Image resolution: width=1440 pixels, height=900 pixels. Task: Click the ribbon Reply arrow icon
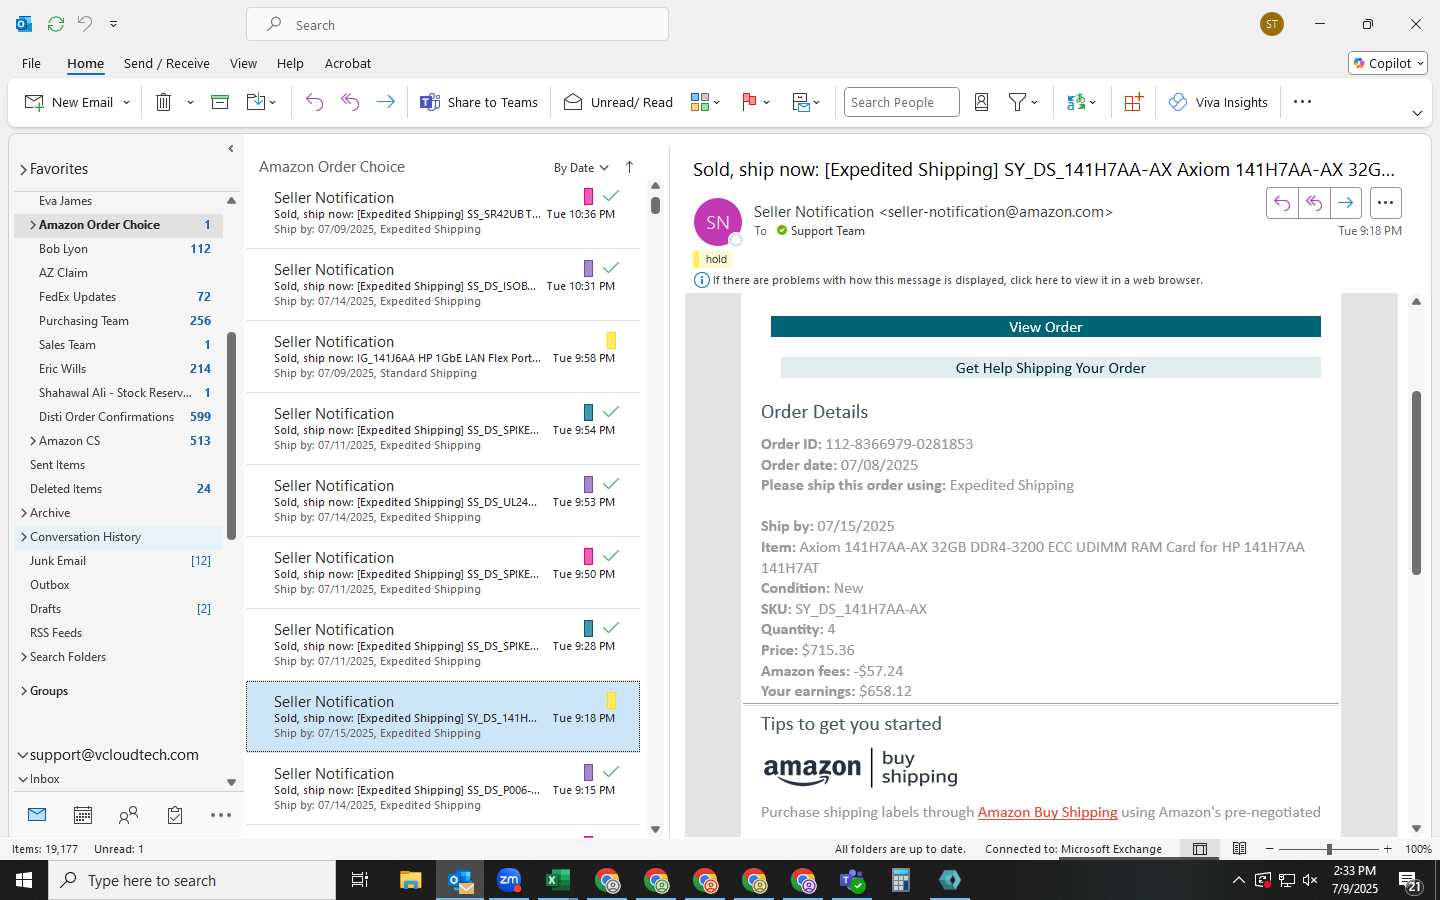pyautogui.click(x=314, y=102)
